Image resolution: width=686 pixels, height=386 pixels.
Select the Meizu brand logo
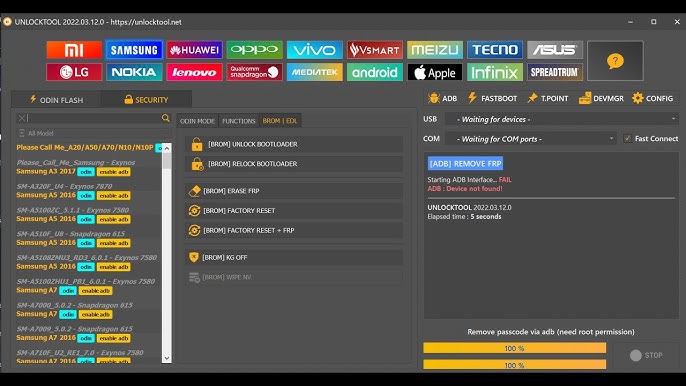pyautogui.click(x=434, y=50)
